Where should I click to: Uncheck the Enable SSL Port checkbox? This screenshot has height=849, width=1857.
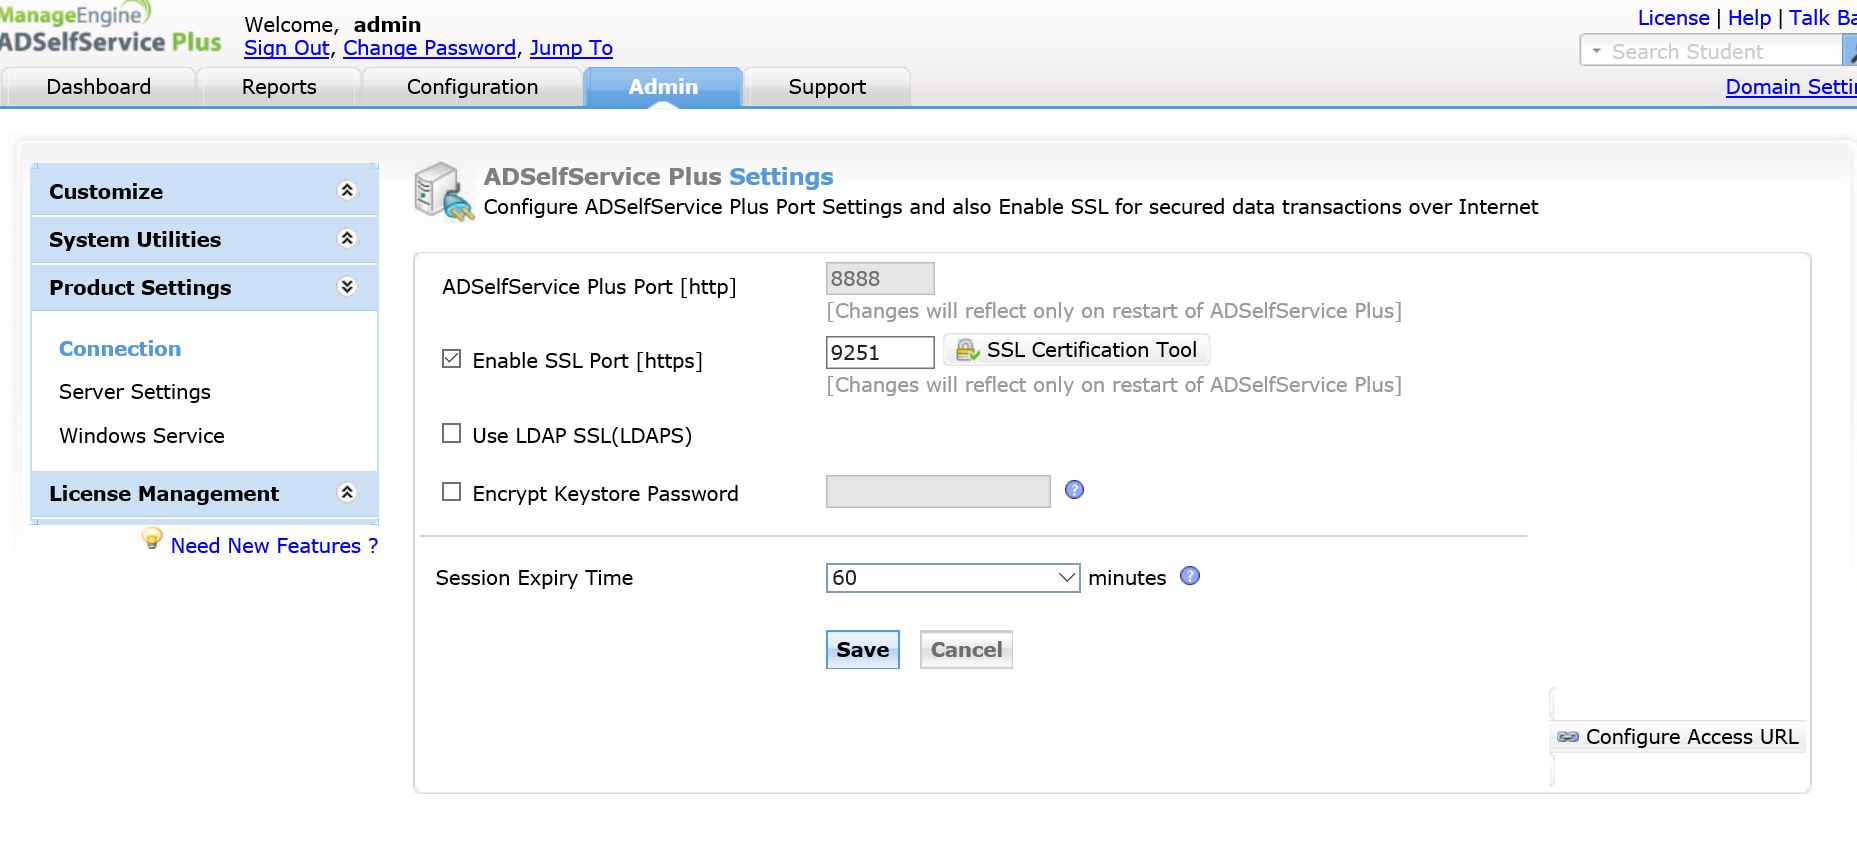(x=452, y=359)
